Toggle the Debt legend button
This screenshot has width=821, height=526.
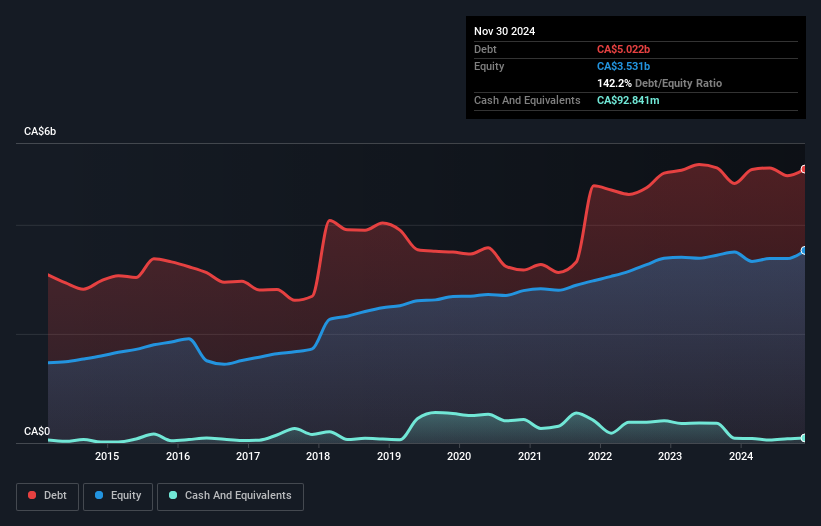48,496
